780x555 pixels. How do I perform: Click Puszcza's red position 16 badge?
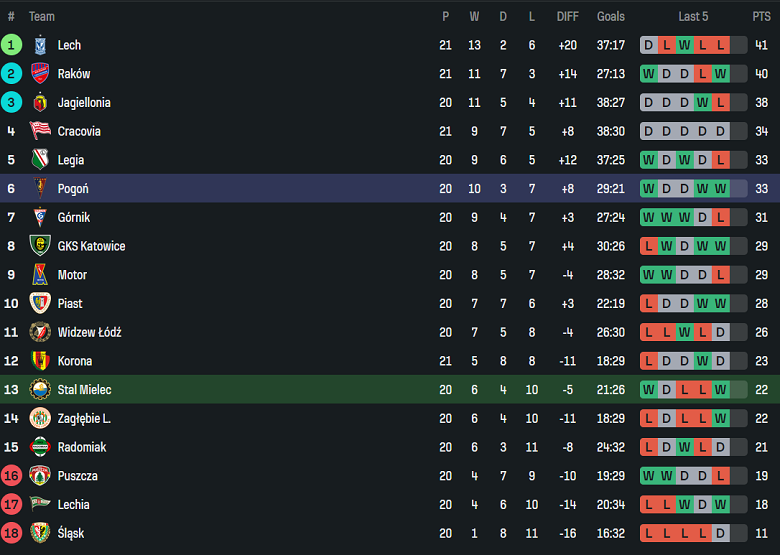click(x=11, y=476)
